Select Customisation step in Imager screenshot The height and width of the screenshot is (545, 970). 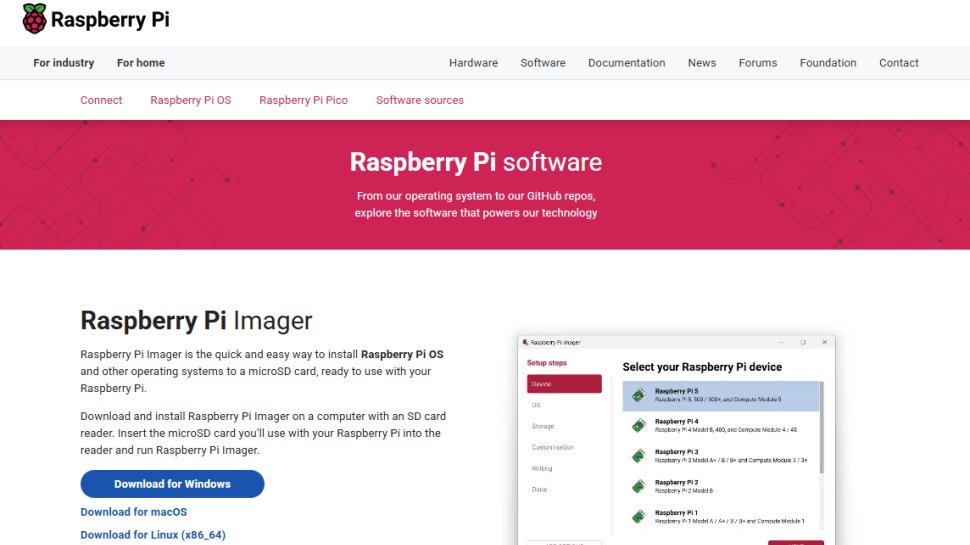(x=552, y=447)
